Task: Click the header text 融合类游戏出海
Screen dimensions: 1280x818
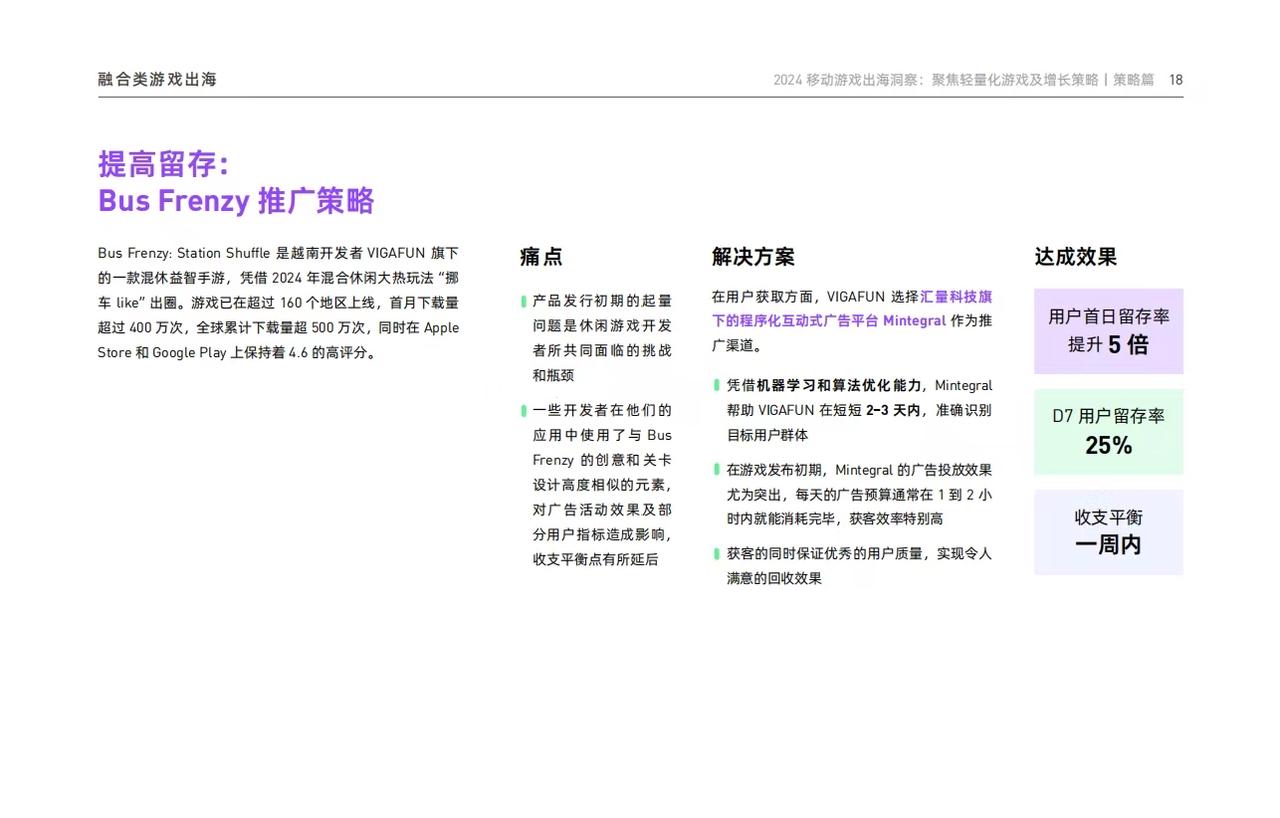Action: (157, 80)
